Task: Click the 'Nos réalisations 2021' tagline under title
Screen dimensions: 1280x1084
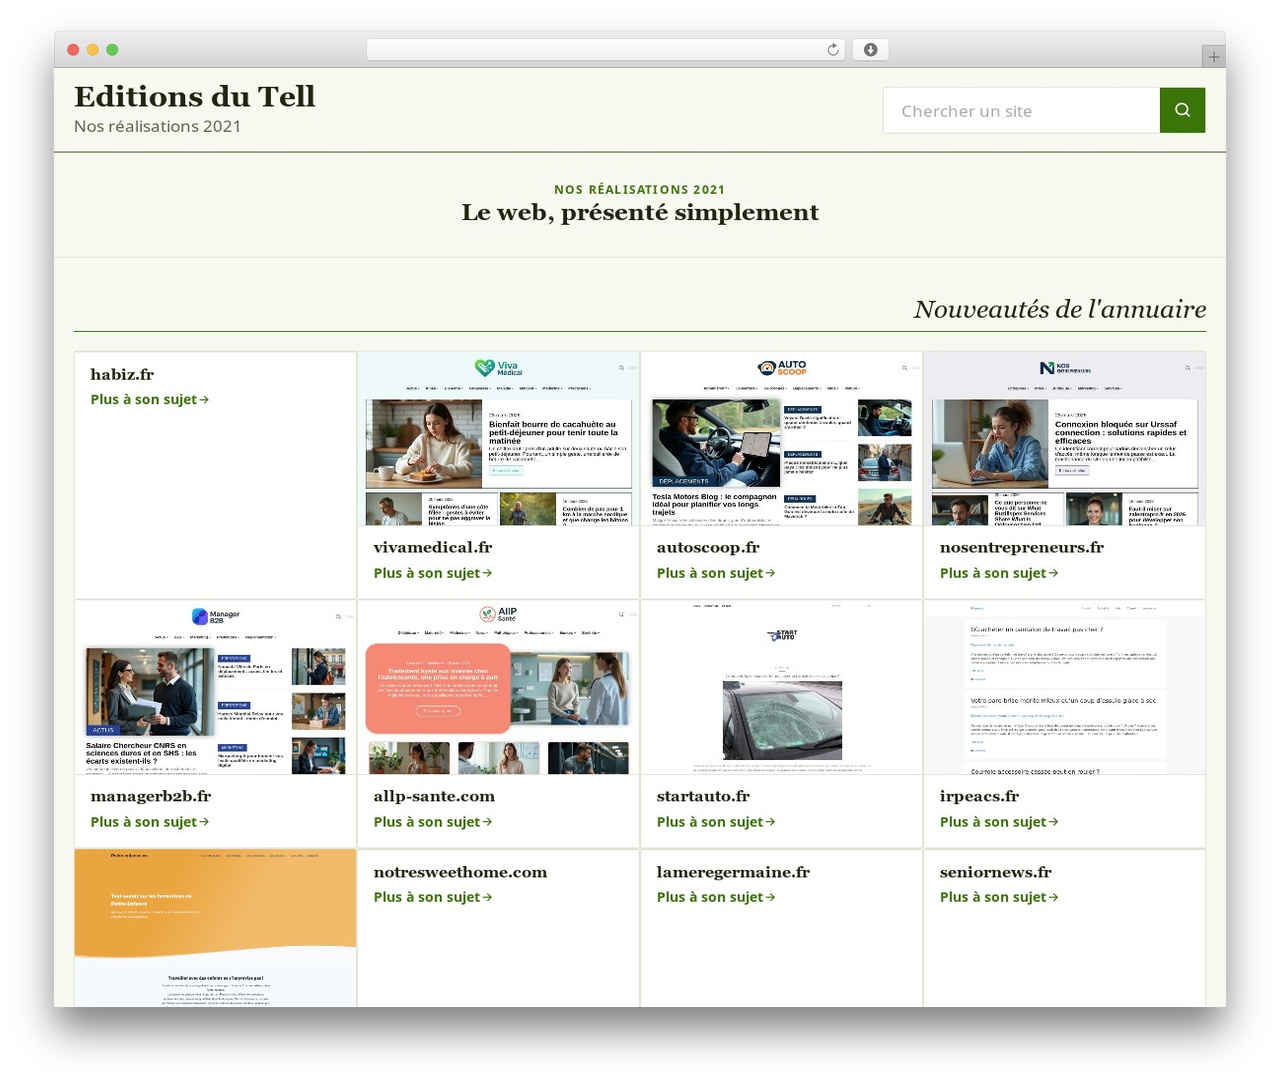Action: [157, 126]
